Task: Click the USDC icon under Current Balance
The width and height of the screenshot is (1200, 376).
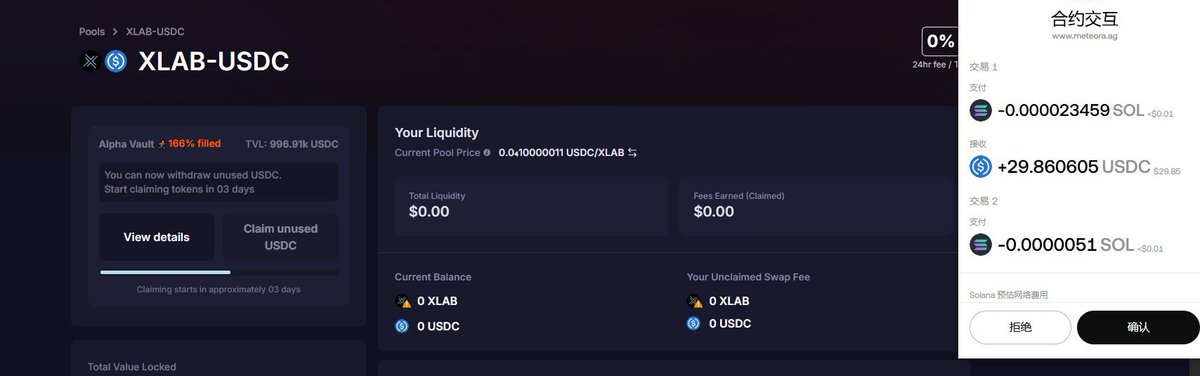Action: (x=402, y=325)
